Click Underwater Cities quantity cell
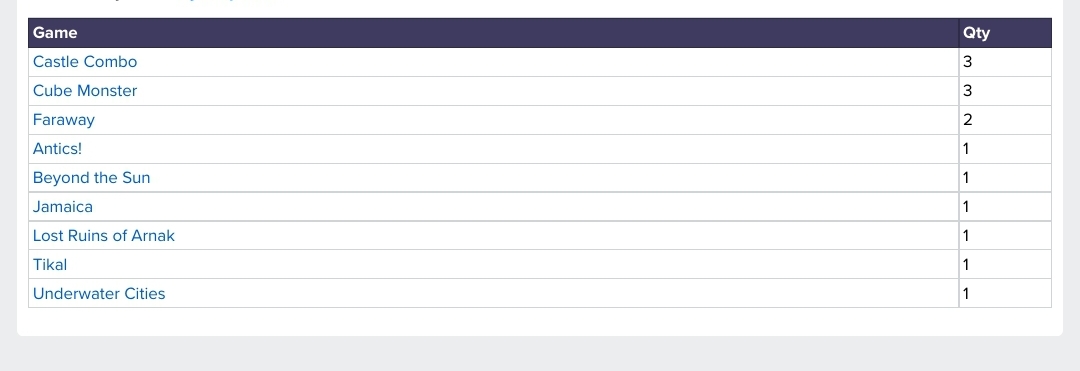1080x371 pixels. [x=1005, y=293]
